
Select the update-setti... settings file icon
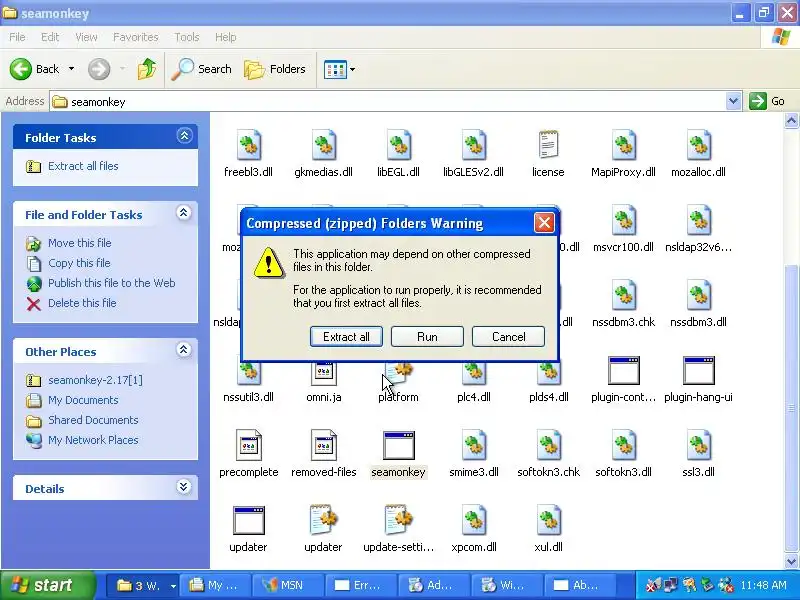398,520
